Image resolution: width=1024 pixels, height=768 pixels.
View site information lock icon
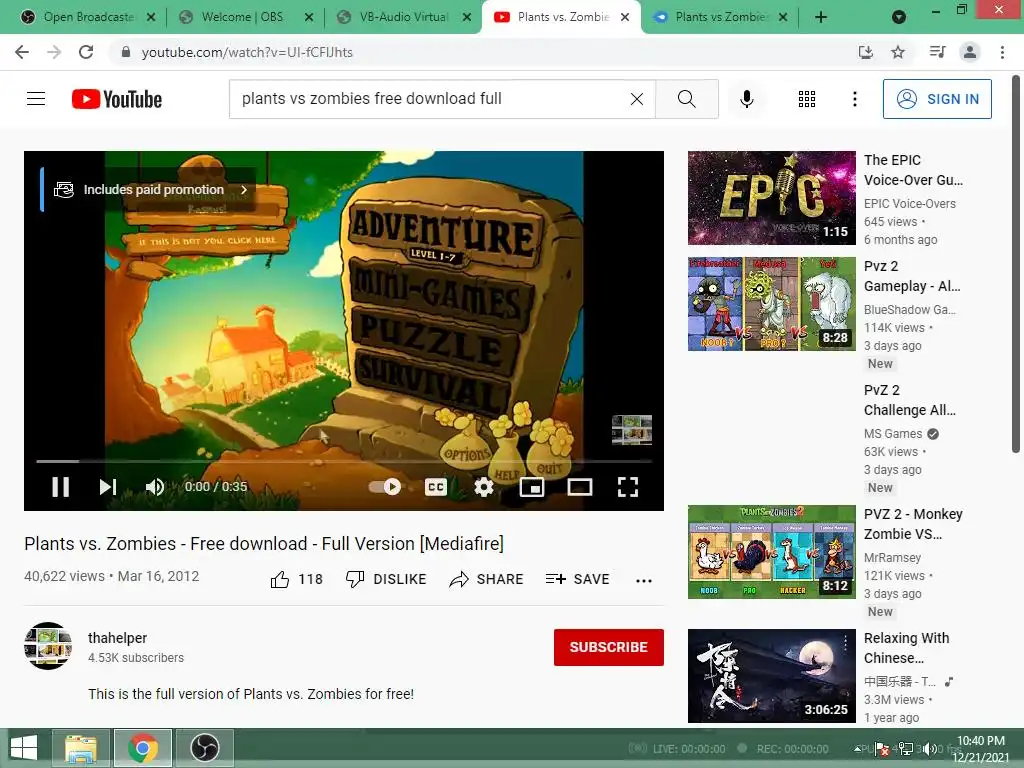126,52
